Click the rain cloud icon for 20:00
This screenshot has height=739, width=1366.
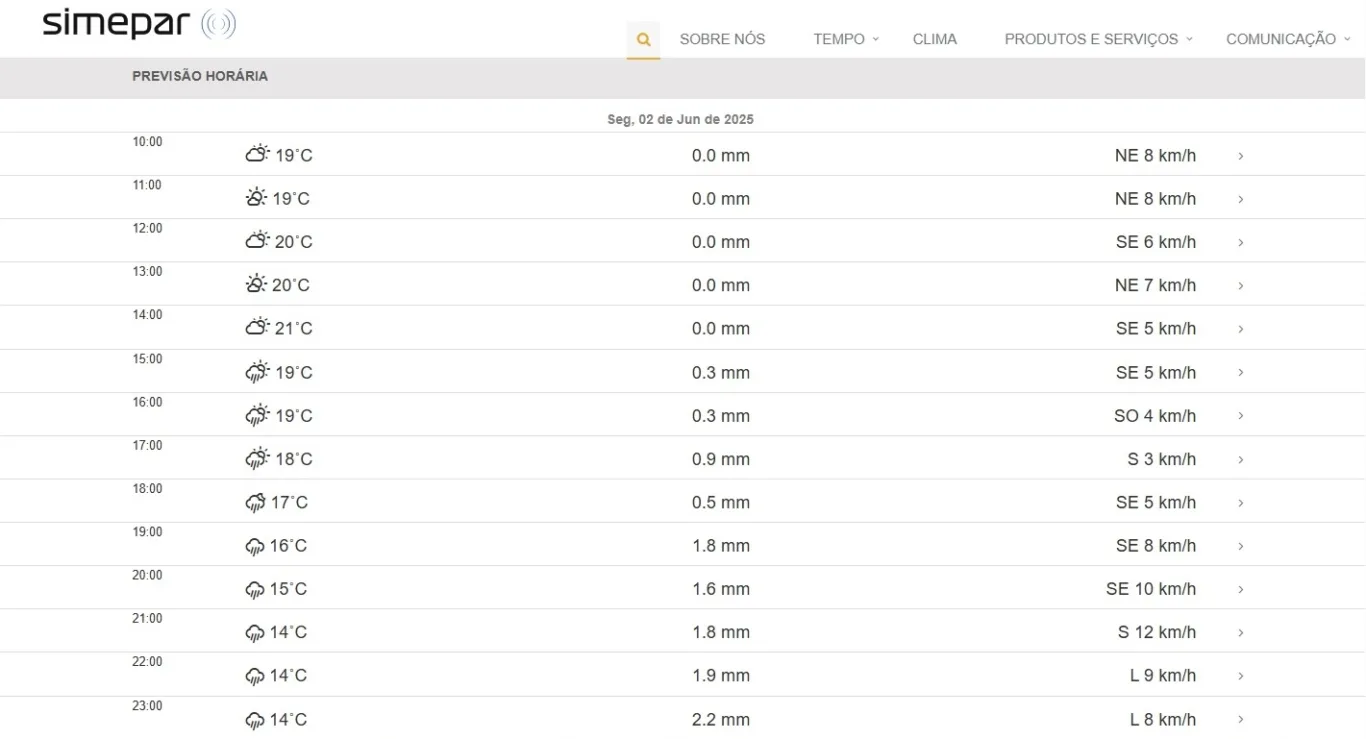pos(255,589)
